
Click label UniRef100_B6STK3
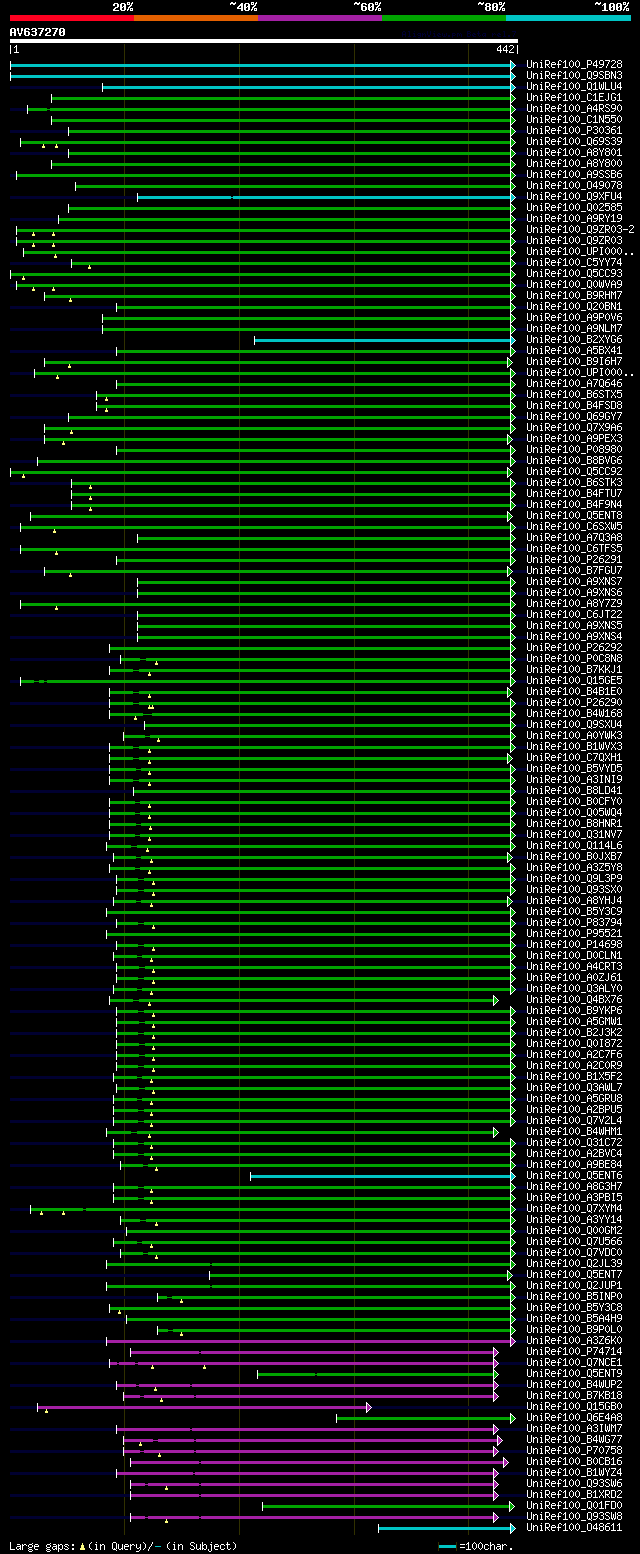click(574, 483)
